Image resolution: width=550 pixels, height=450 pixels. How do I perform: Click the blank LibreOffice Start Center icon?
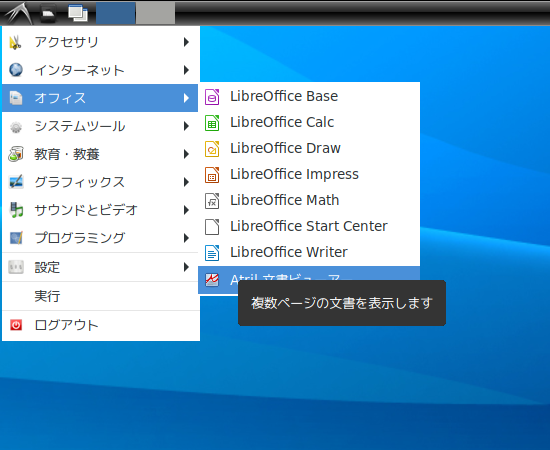point(212,227)
